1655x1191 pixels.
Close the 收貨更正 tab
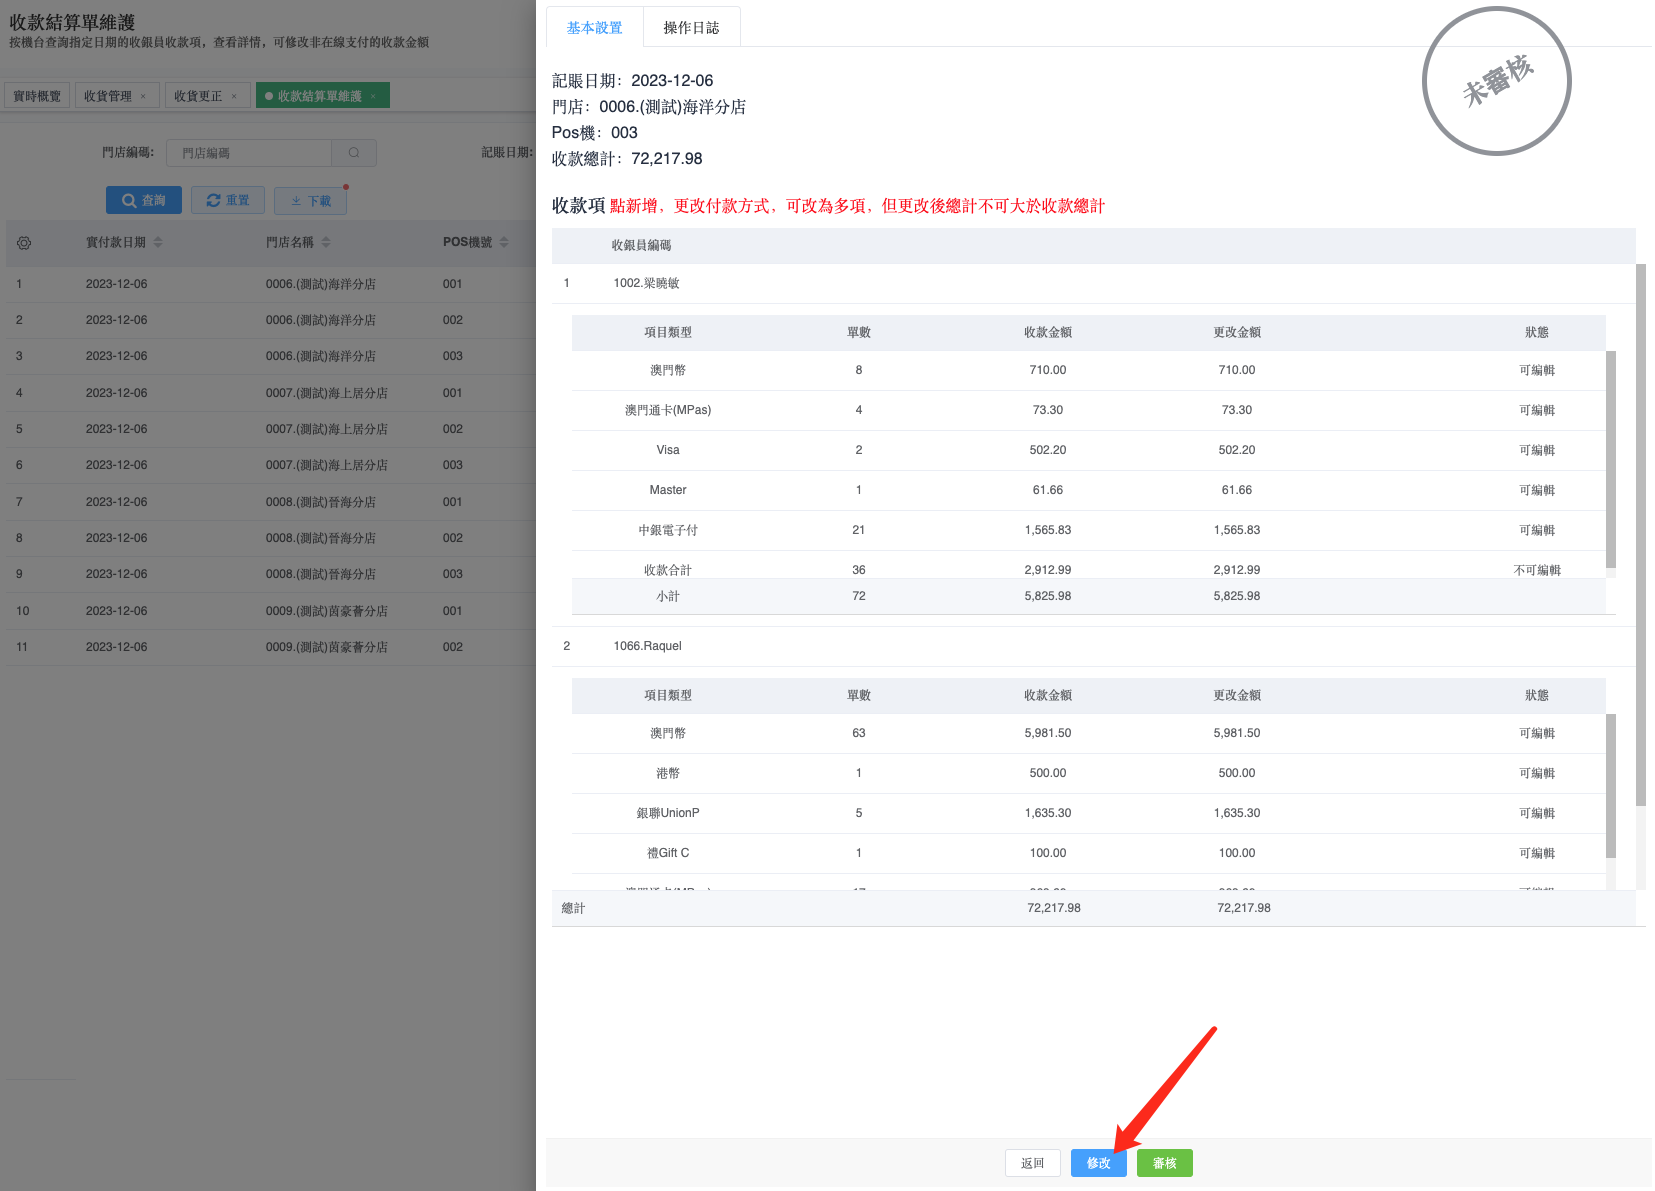tap(234, 97)
